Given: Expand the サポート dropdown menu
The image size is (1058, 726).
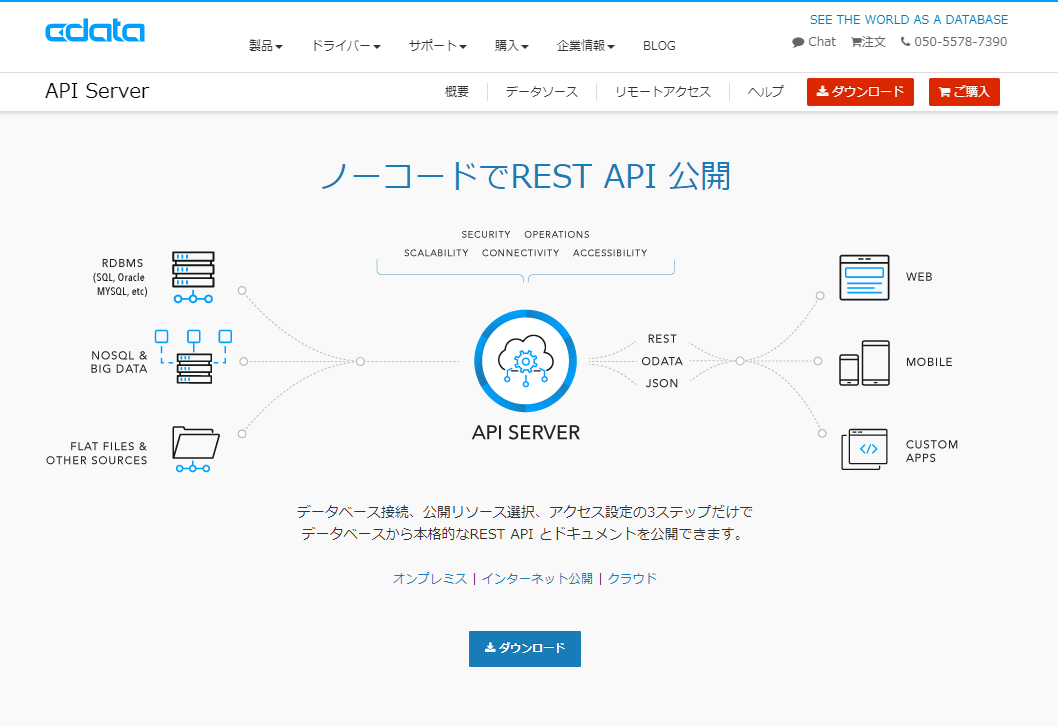Looking at the screenshot, I should pos(437,45).
